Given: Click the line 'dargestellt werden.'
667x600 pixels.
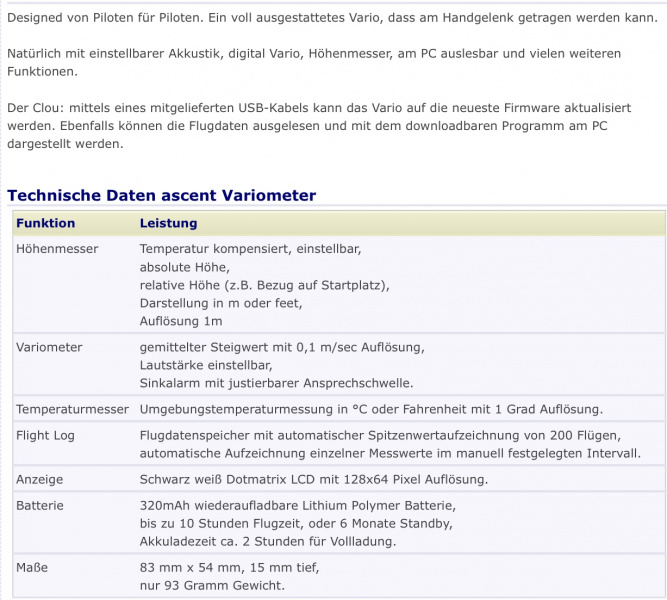Looking at the screenshot, I should (x=65, y=144).
